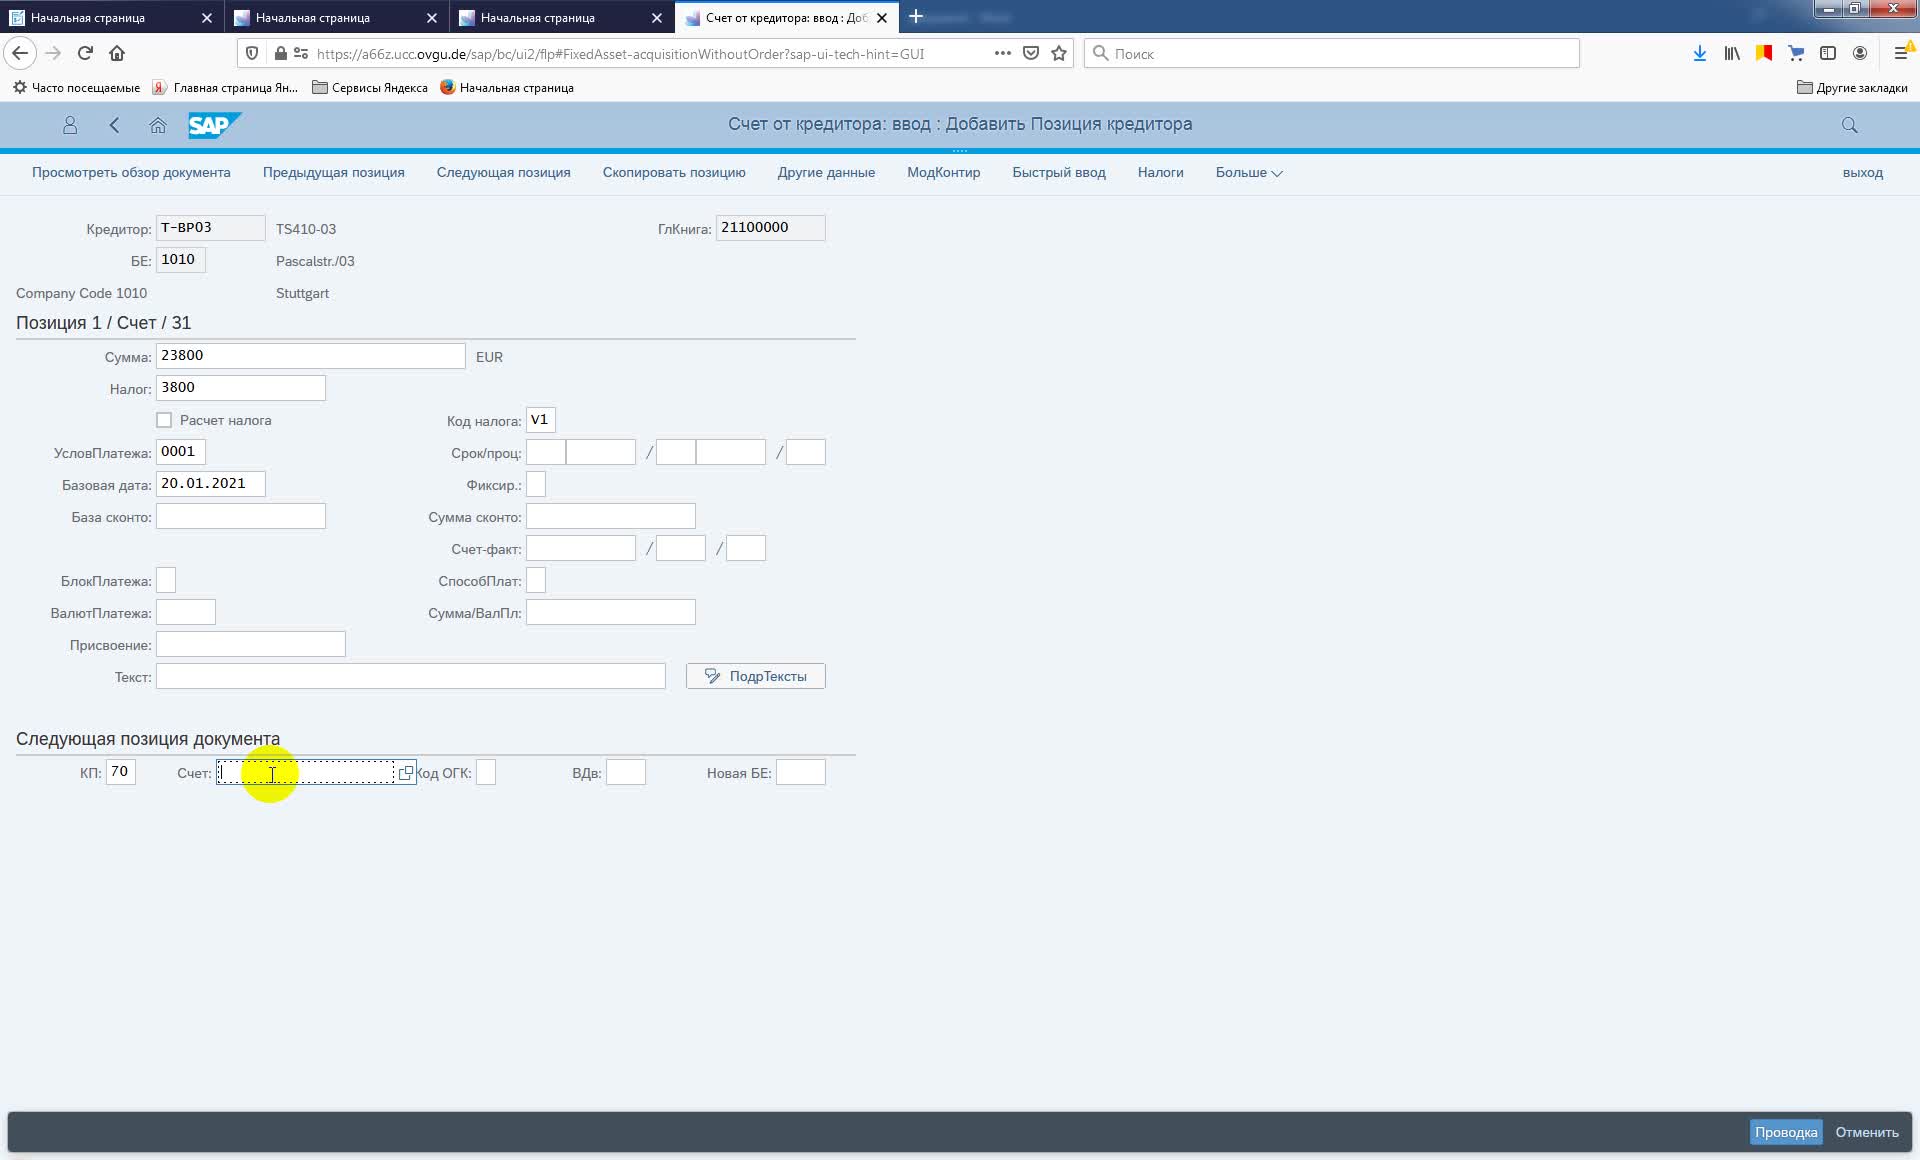
Task: Click the red-yellow flag extension icon
Action: point(1764,53)
